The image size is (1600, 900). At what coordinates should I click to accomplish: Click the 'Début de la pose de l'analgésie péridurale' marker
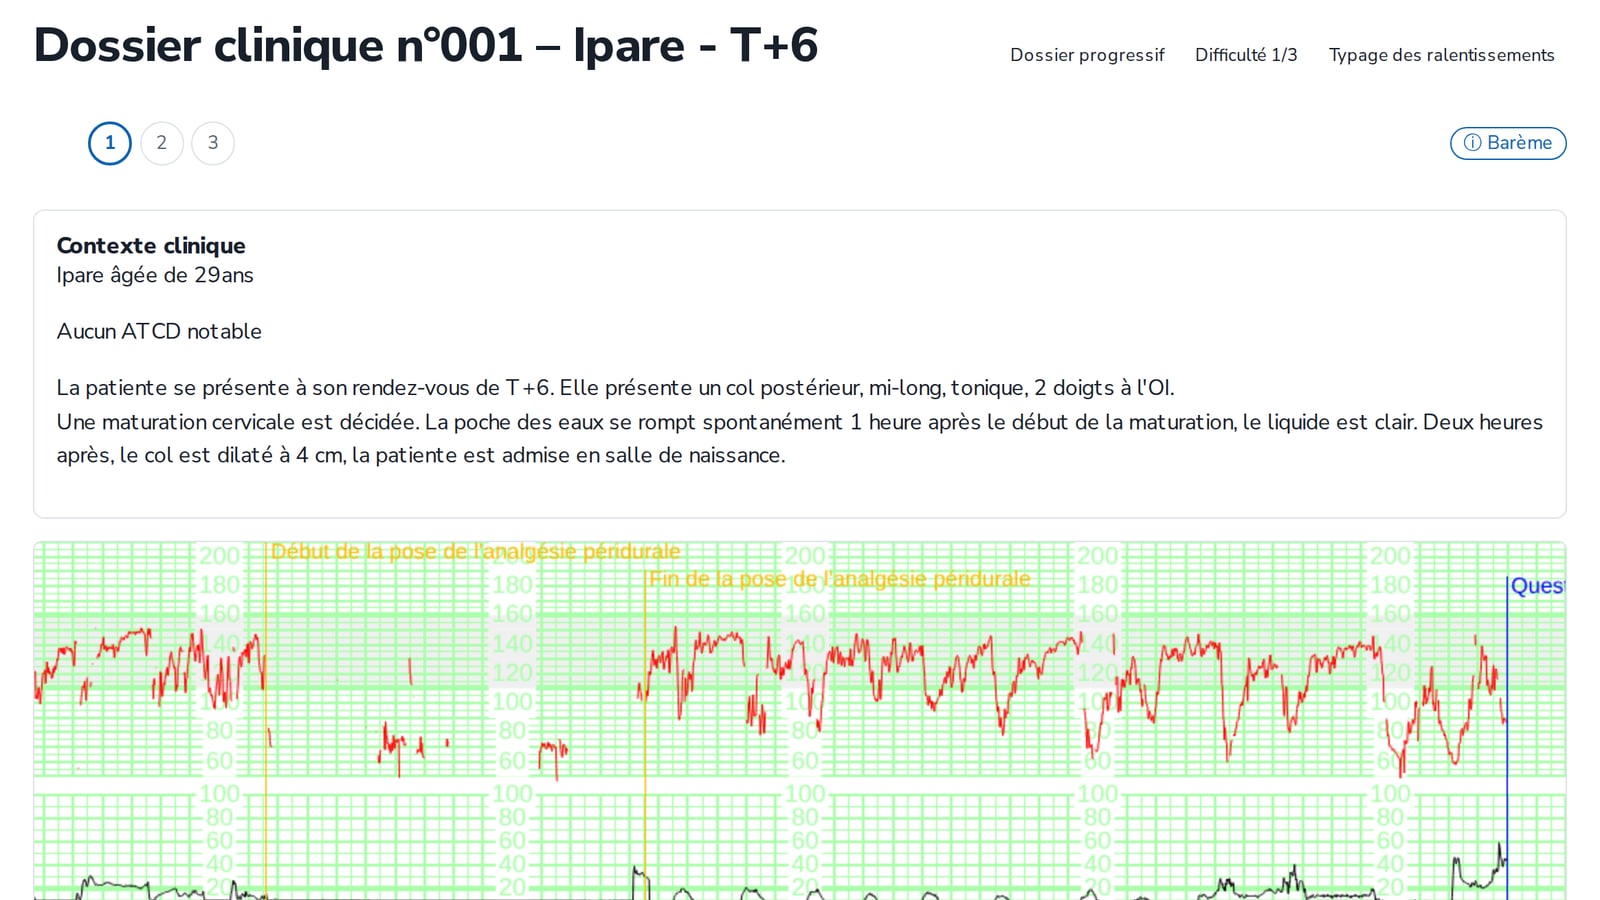coord(475,551)
